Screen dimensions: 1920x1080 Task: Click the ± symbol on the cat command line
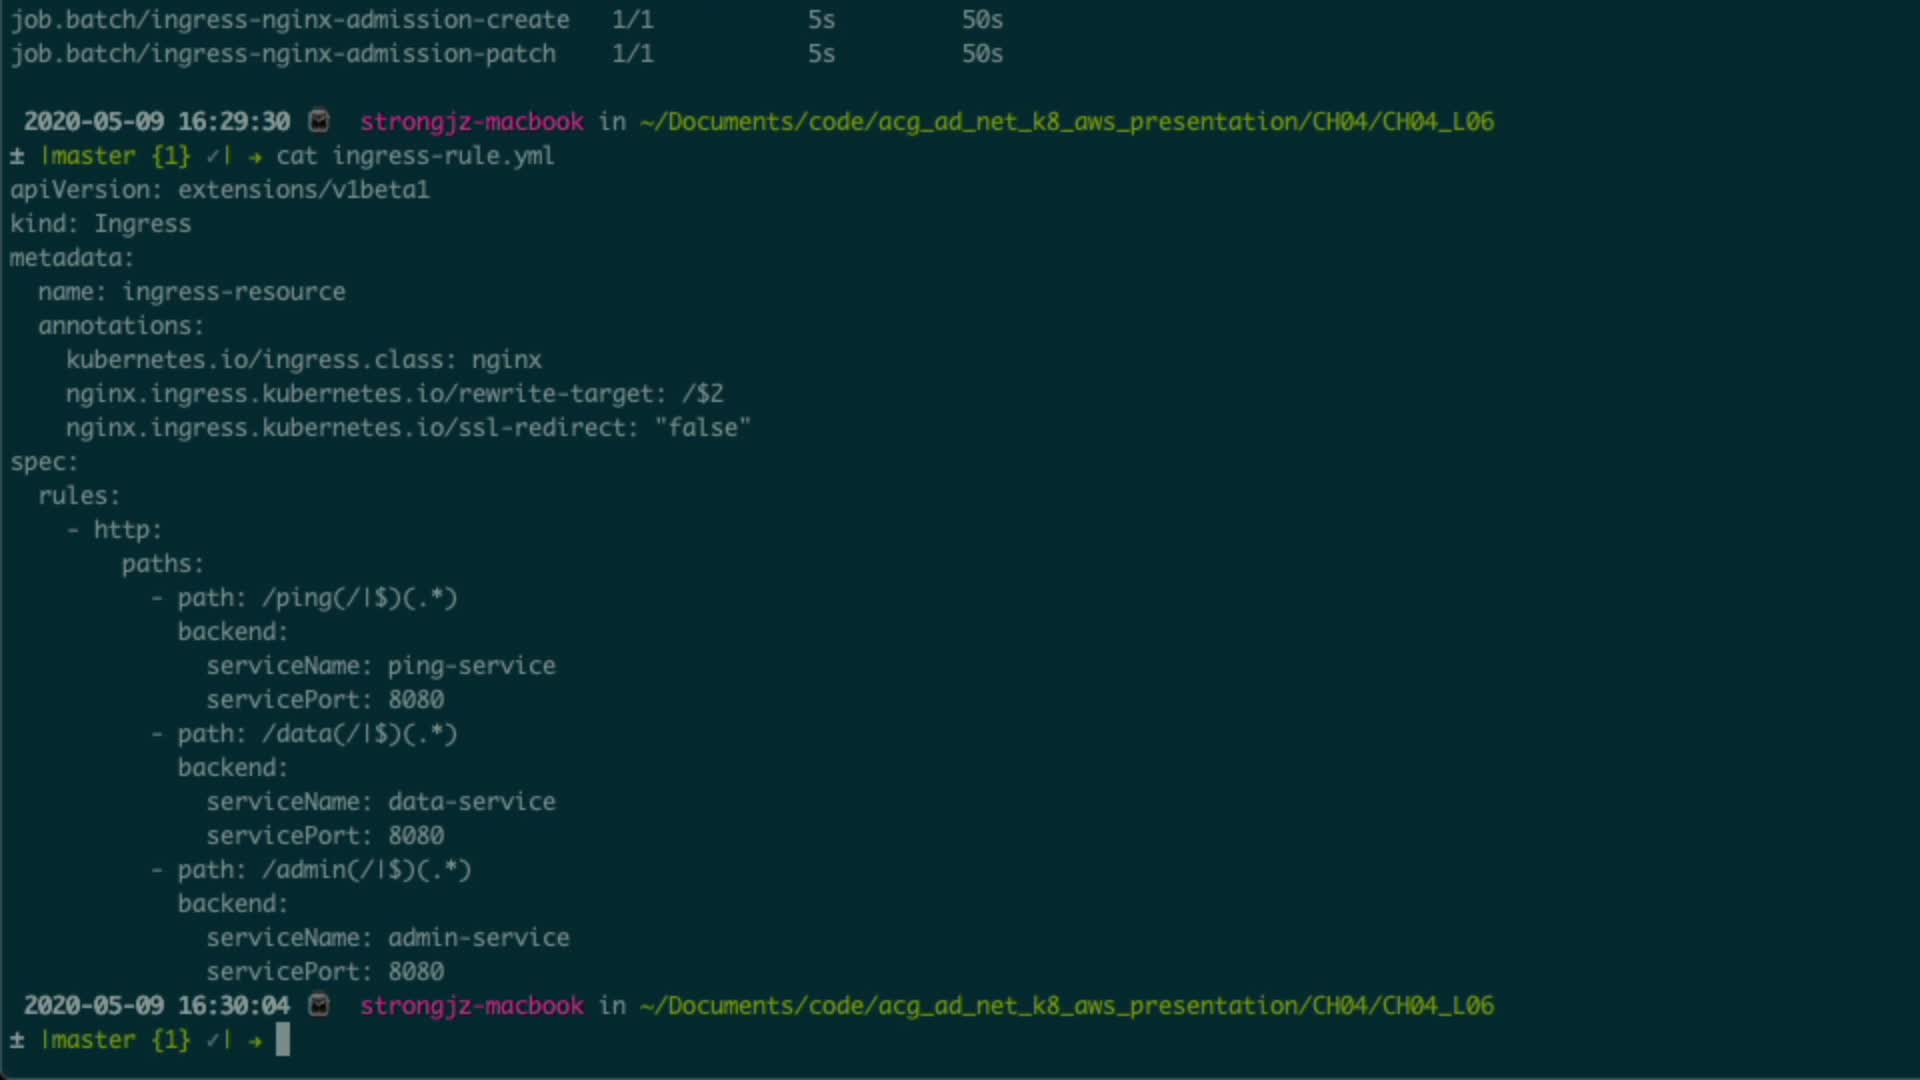click(x=17, y=156)
